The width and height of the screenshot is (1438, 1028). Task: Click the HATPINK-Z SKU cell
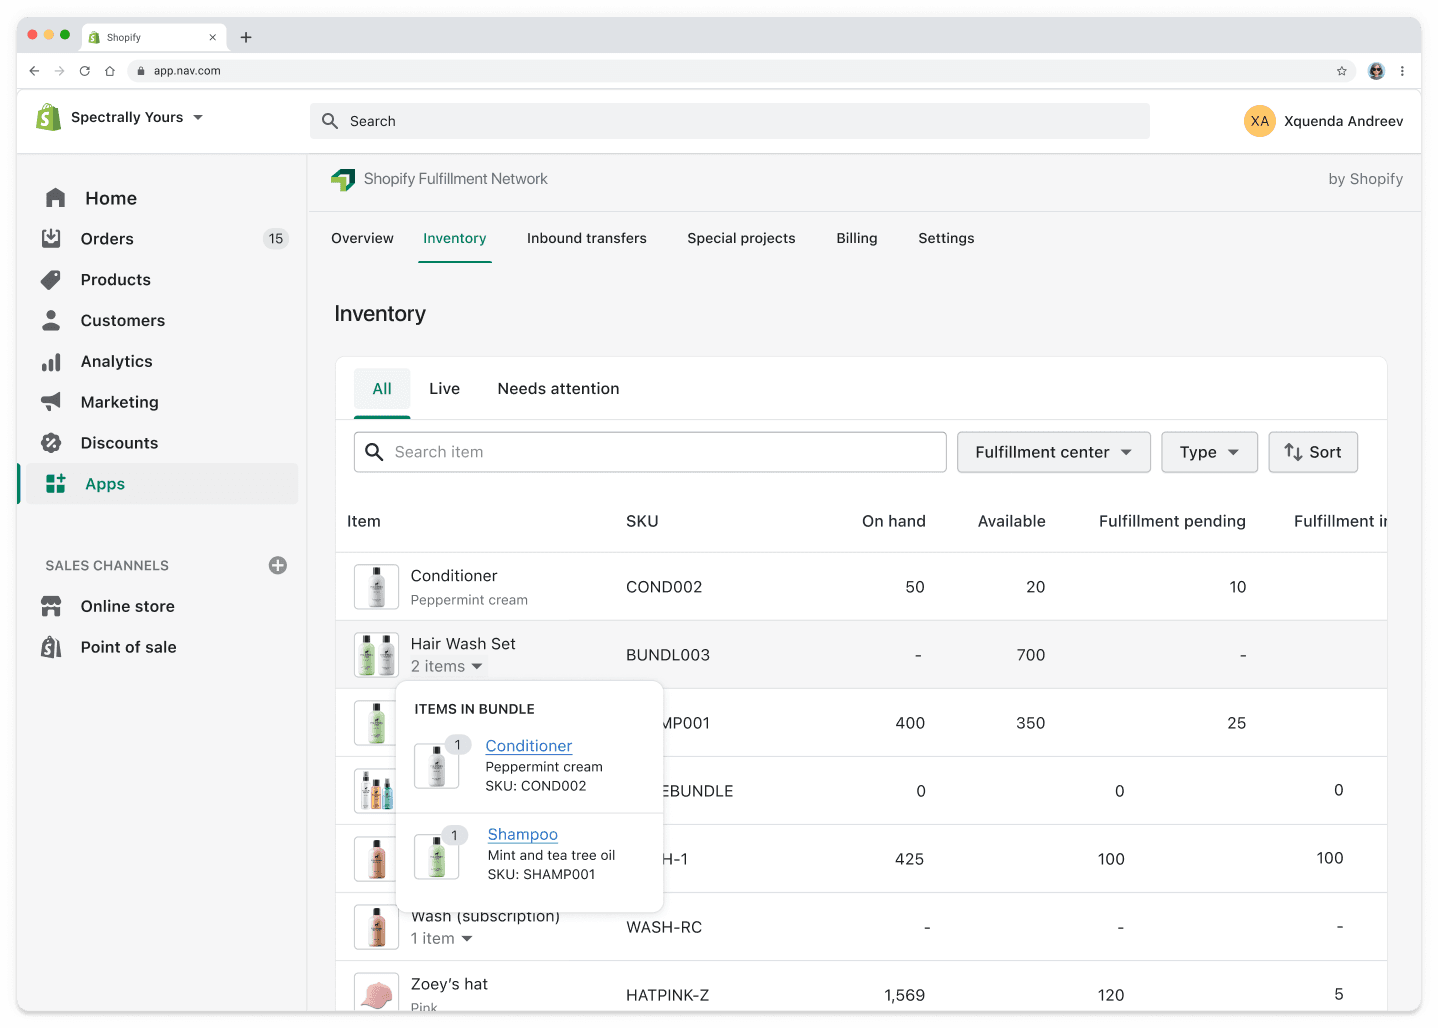668,995
